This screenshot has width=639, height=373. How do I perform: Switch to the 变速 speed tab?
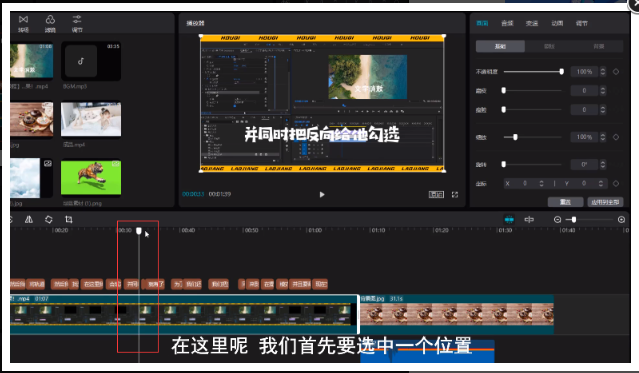tap(532, 23)
